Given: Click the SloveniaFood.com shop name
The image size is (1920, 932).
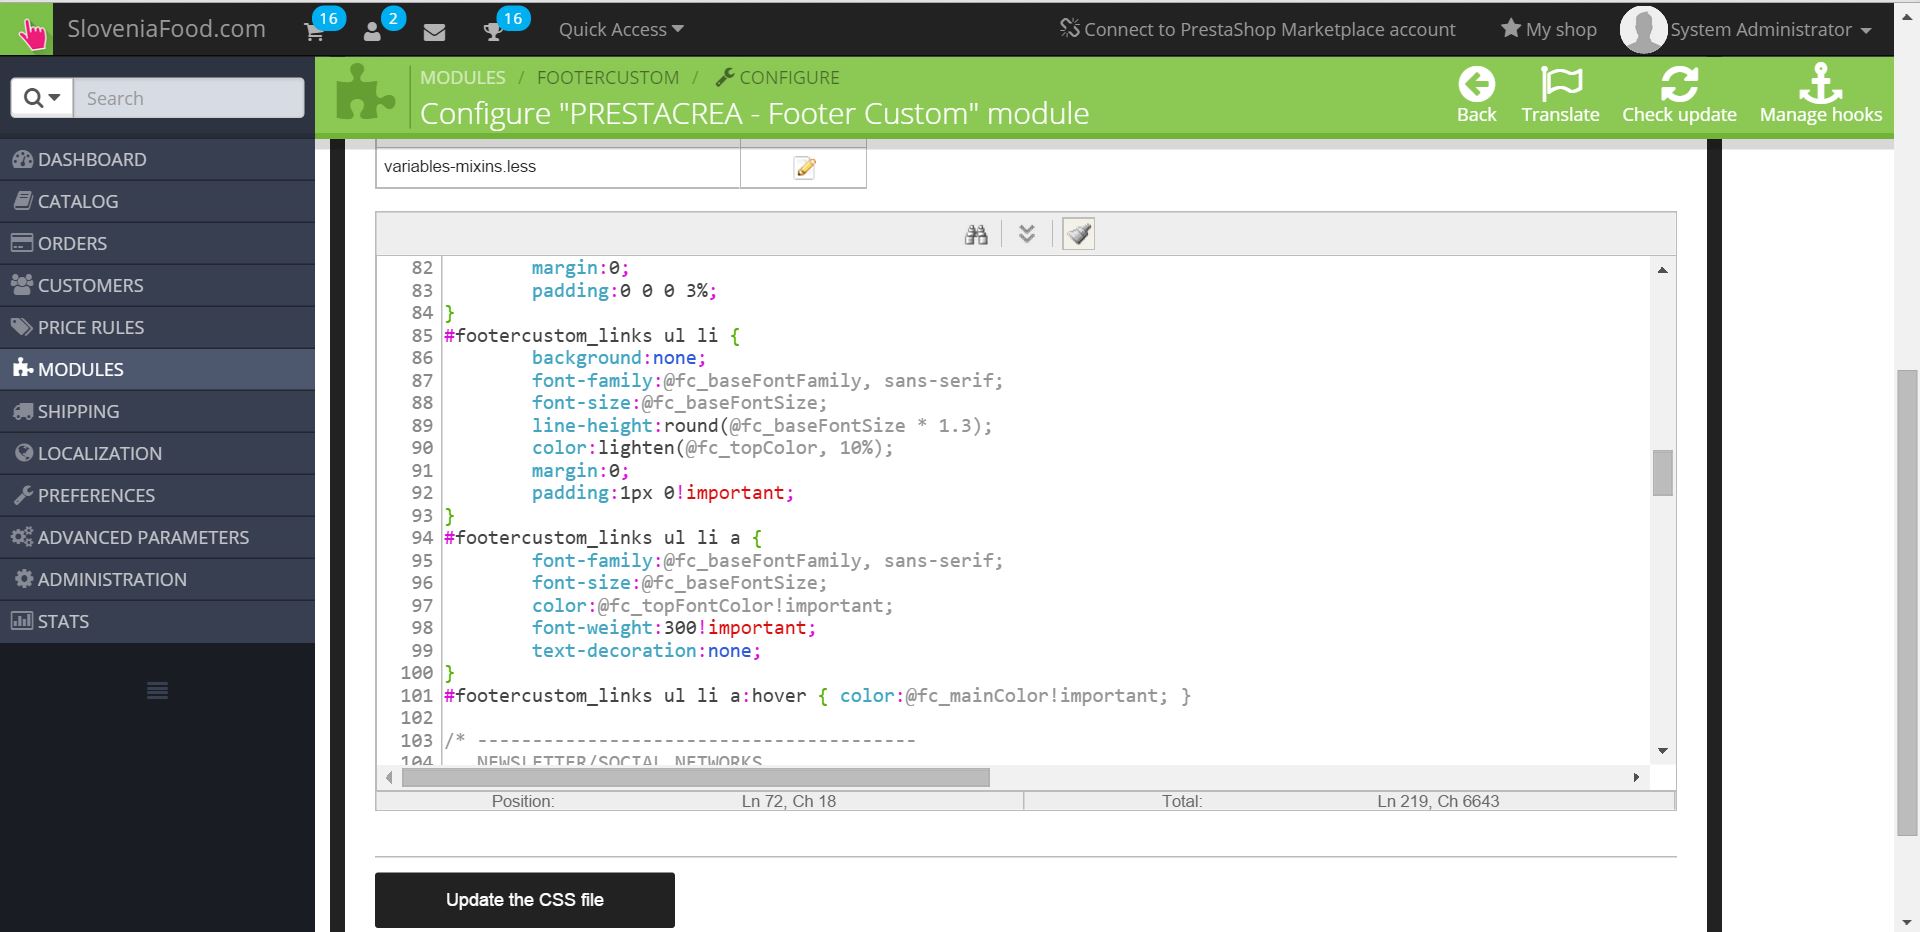Looking at the screenshot, I should (166, 29).
